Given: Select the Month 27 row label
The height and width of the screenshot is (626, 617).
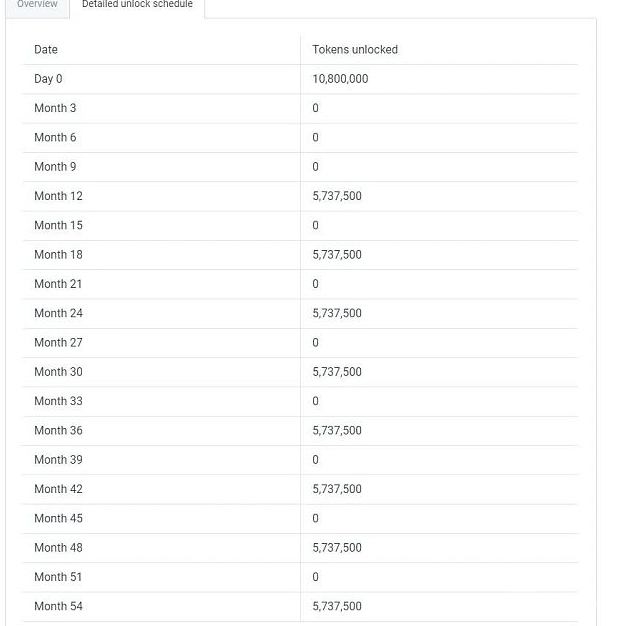Looking at the screenshot, I should (58, 342).
